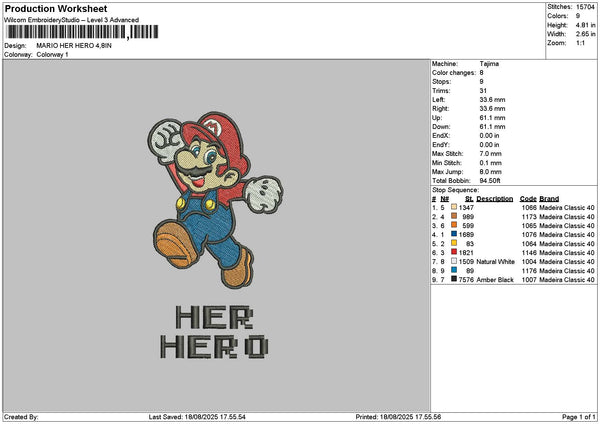Click the cream color swatch for code 1066
Screen dimensions: 600x424
tap(454, 207)
